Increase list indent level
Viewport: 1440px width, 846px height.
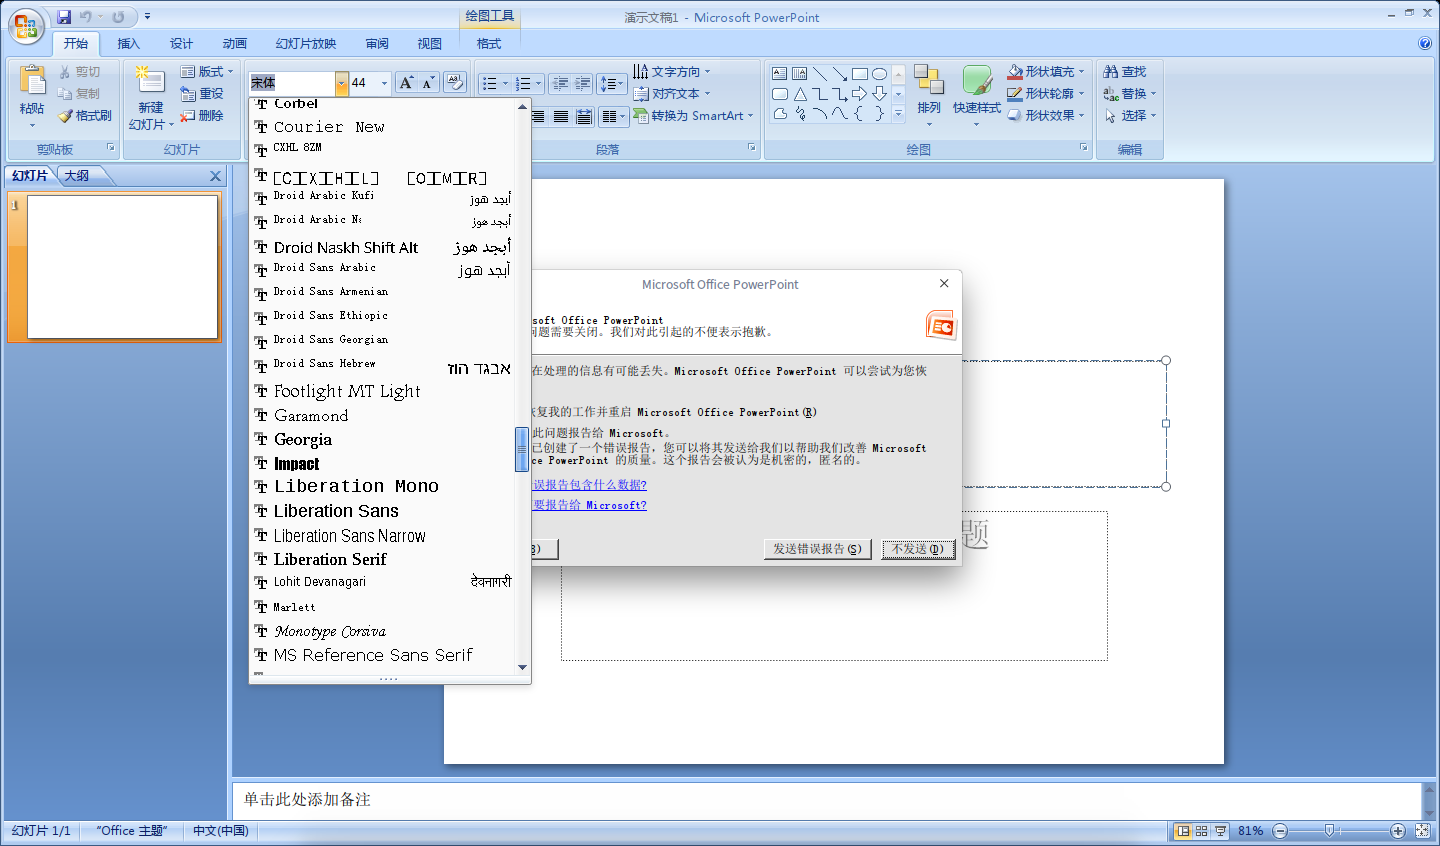click(x=582, y=84)
